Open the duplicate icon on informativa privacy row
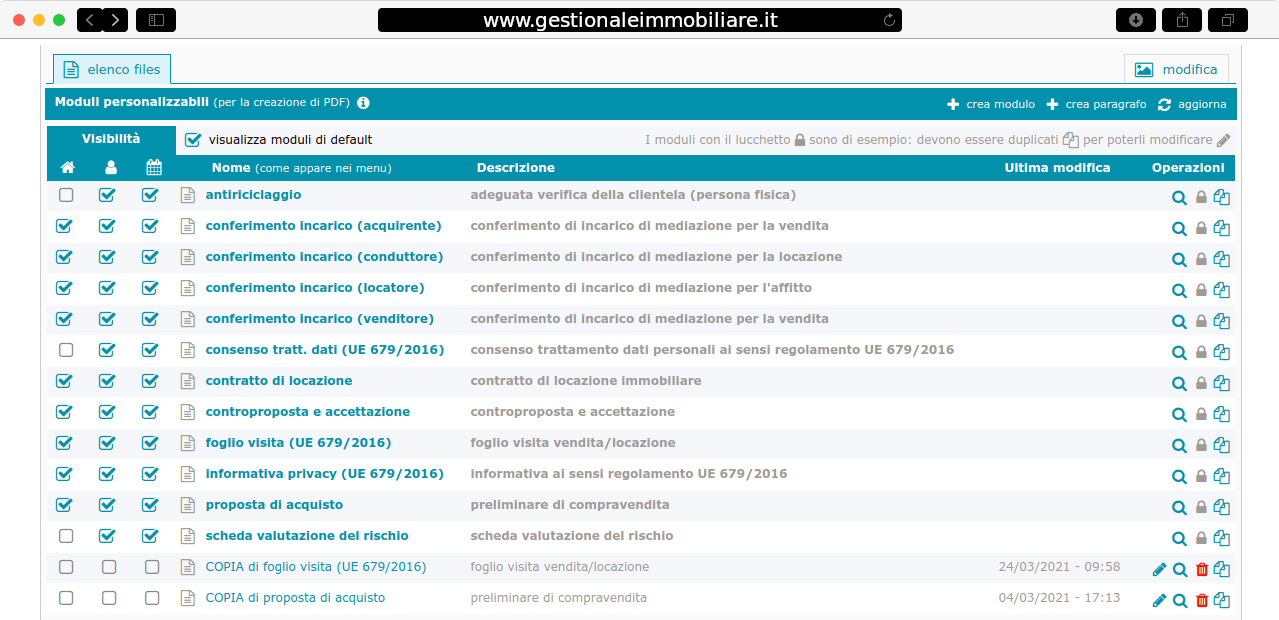The image size is (1279, 620). coord(1221,475)
